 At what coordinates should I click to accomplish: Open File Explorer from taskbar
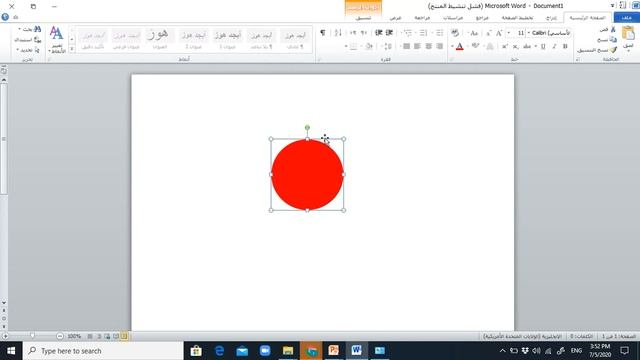[288, 351]
